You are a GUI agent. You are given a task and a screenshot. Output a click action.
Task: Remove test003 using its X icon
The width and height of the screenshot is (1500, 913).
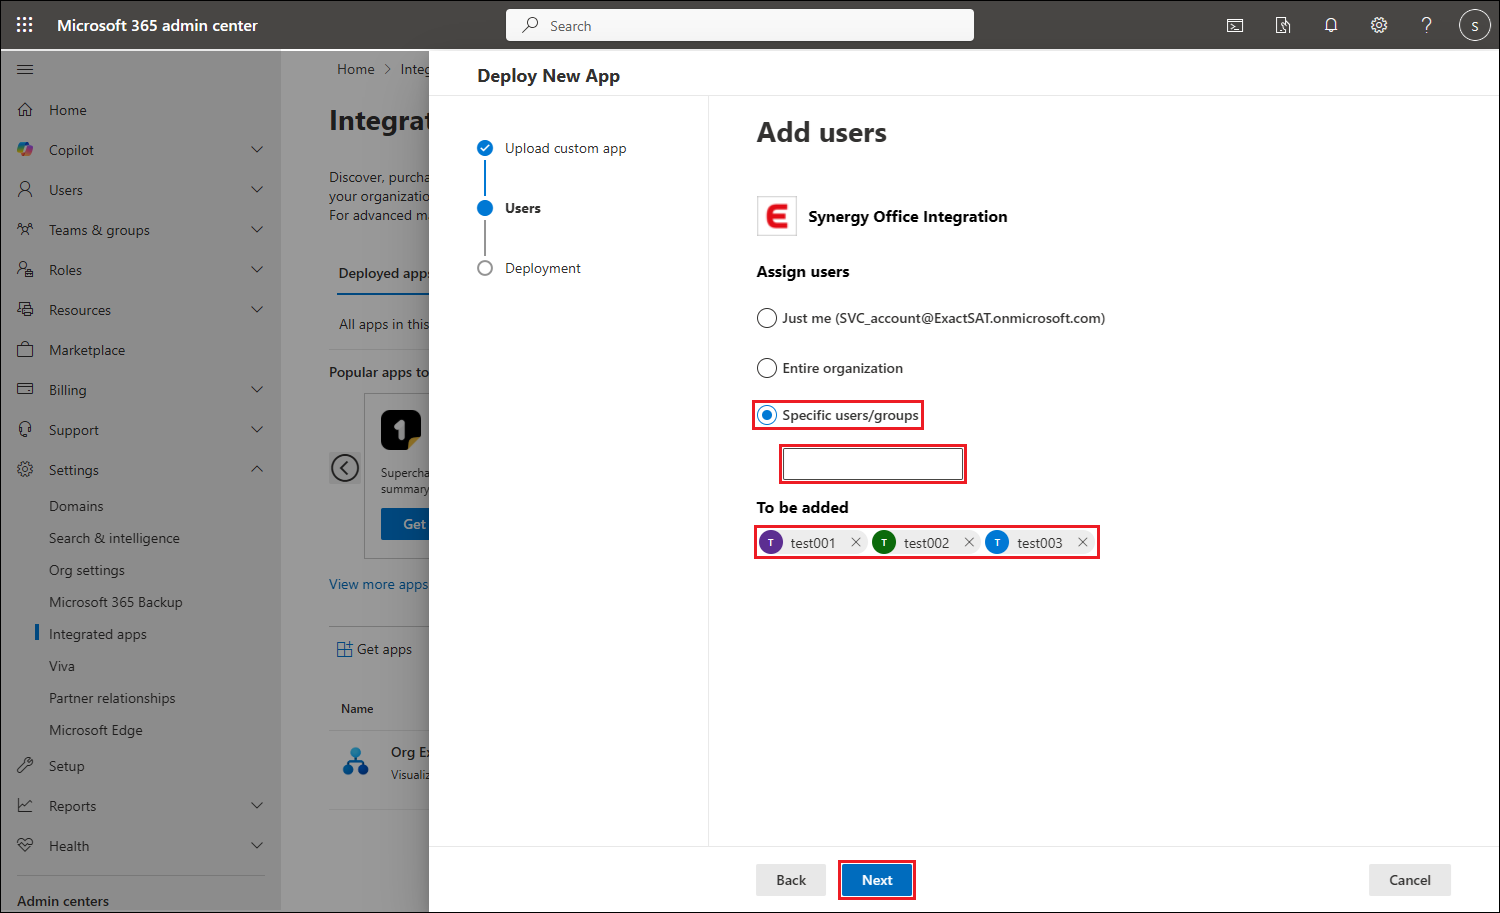(1083, 542)
